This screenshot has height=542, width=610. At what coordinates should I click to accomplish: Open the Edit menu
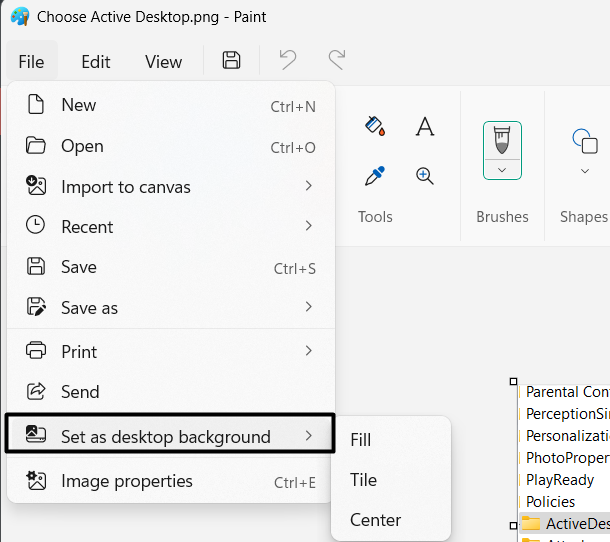(96, 62)
